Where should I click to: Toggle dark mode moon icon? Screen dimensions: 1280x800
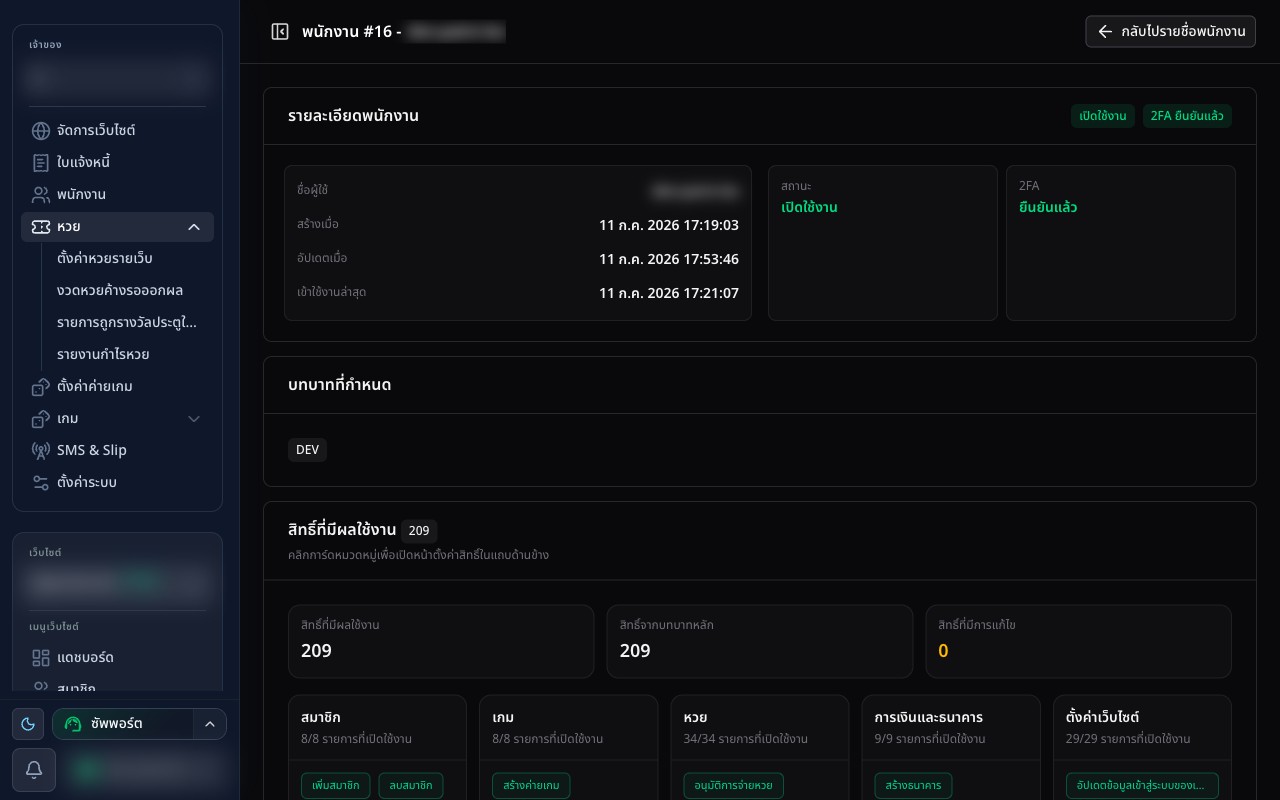28,724
